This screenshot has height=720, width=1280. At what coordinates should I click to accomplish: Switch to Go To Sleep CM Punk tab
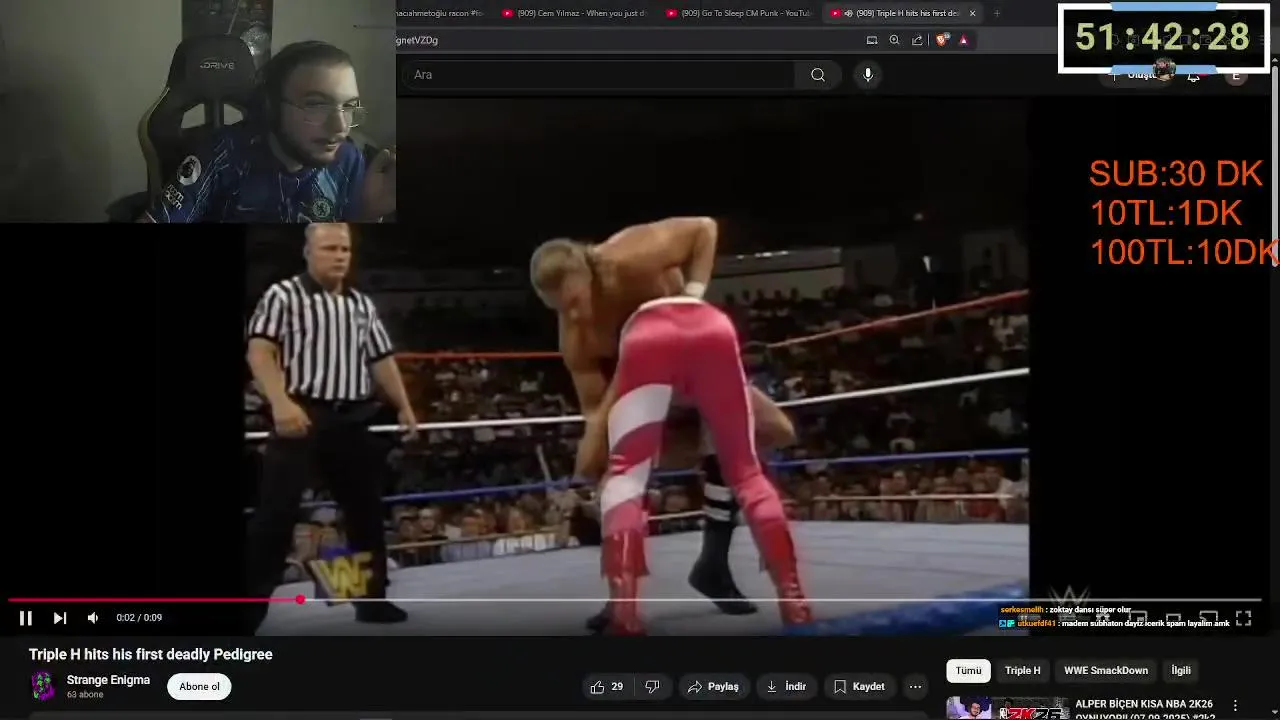(738, 13)
